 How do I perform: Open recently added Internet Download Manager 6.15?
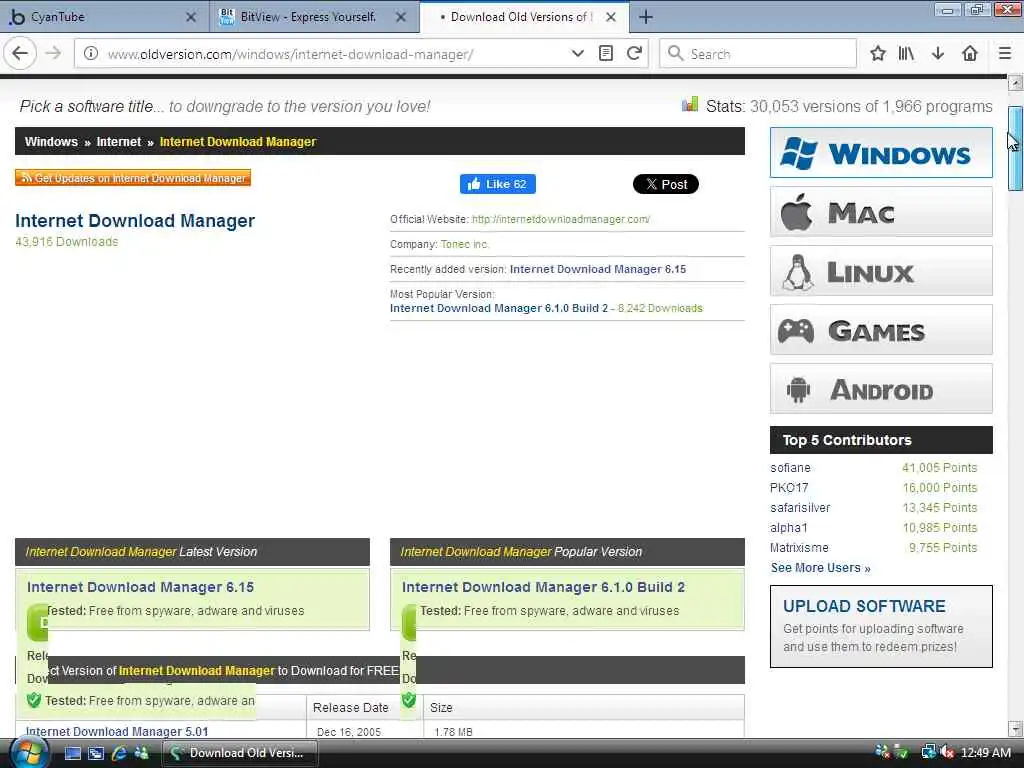click(x=598, y=269)
